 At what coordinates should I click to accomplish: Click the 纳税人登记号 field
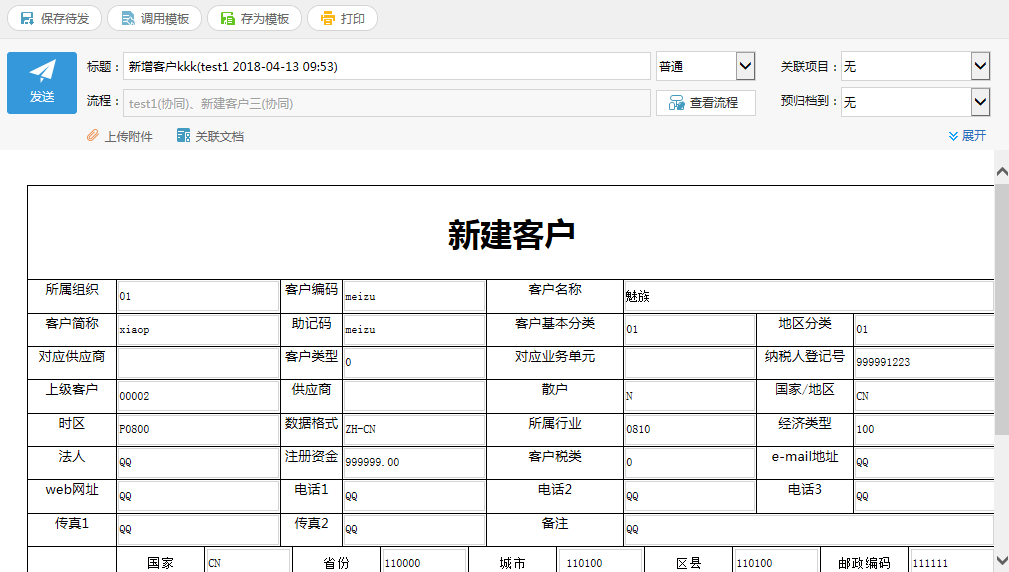(923, 362)
